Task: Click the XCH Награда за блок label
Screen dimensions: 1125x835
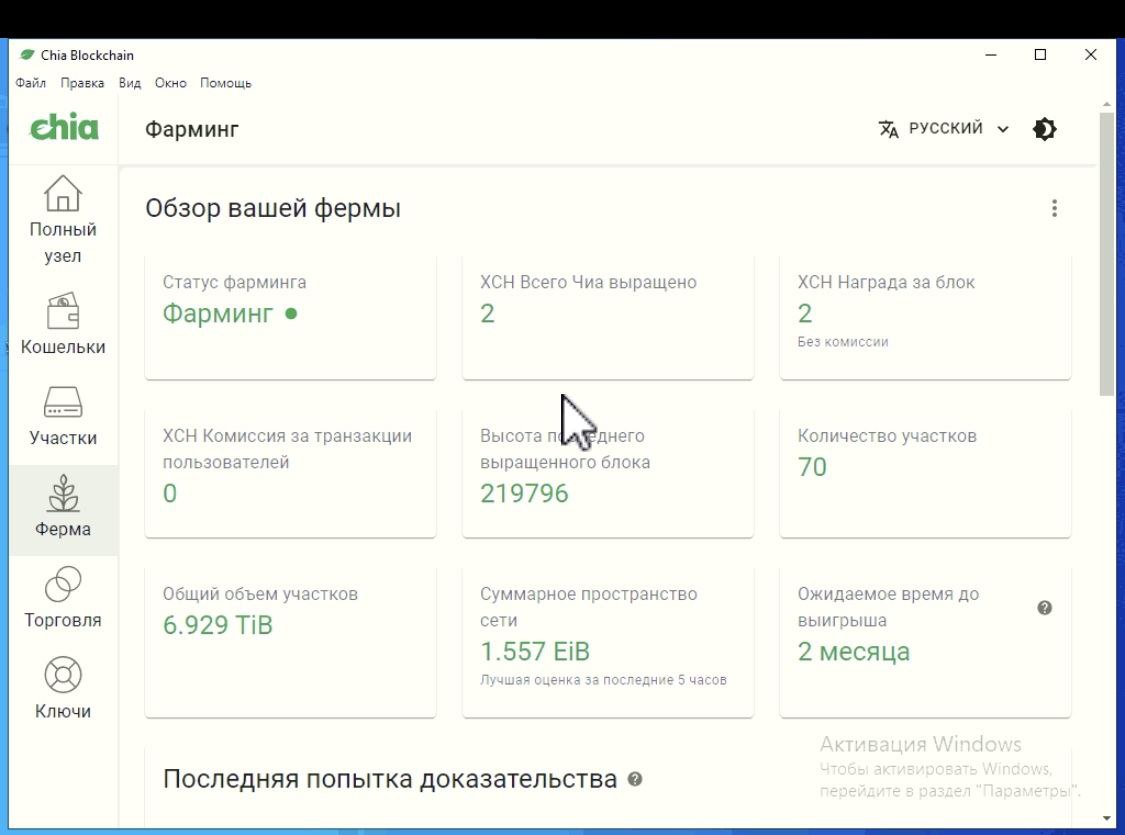Action: tap(886, 282)
